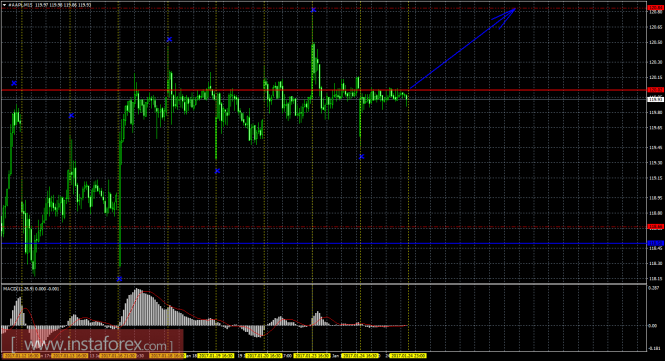Open the triangle menu beside #AAPLM15

(4, 5)
